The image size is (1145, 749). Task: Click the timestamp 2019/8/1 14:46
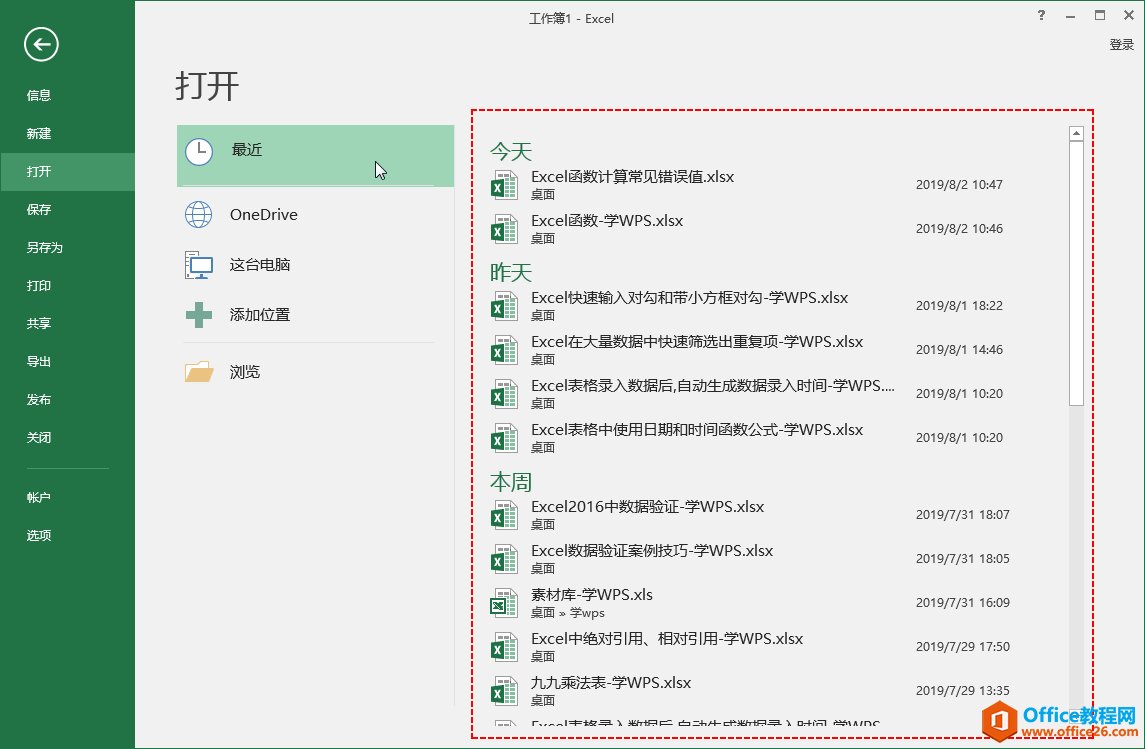959,350
